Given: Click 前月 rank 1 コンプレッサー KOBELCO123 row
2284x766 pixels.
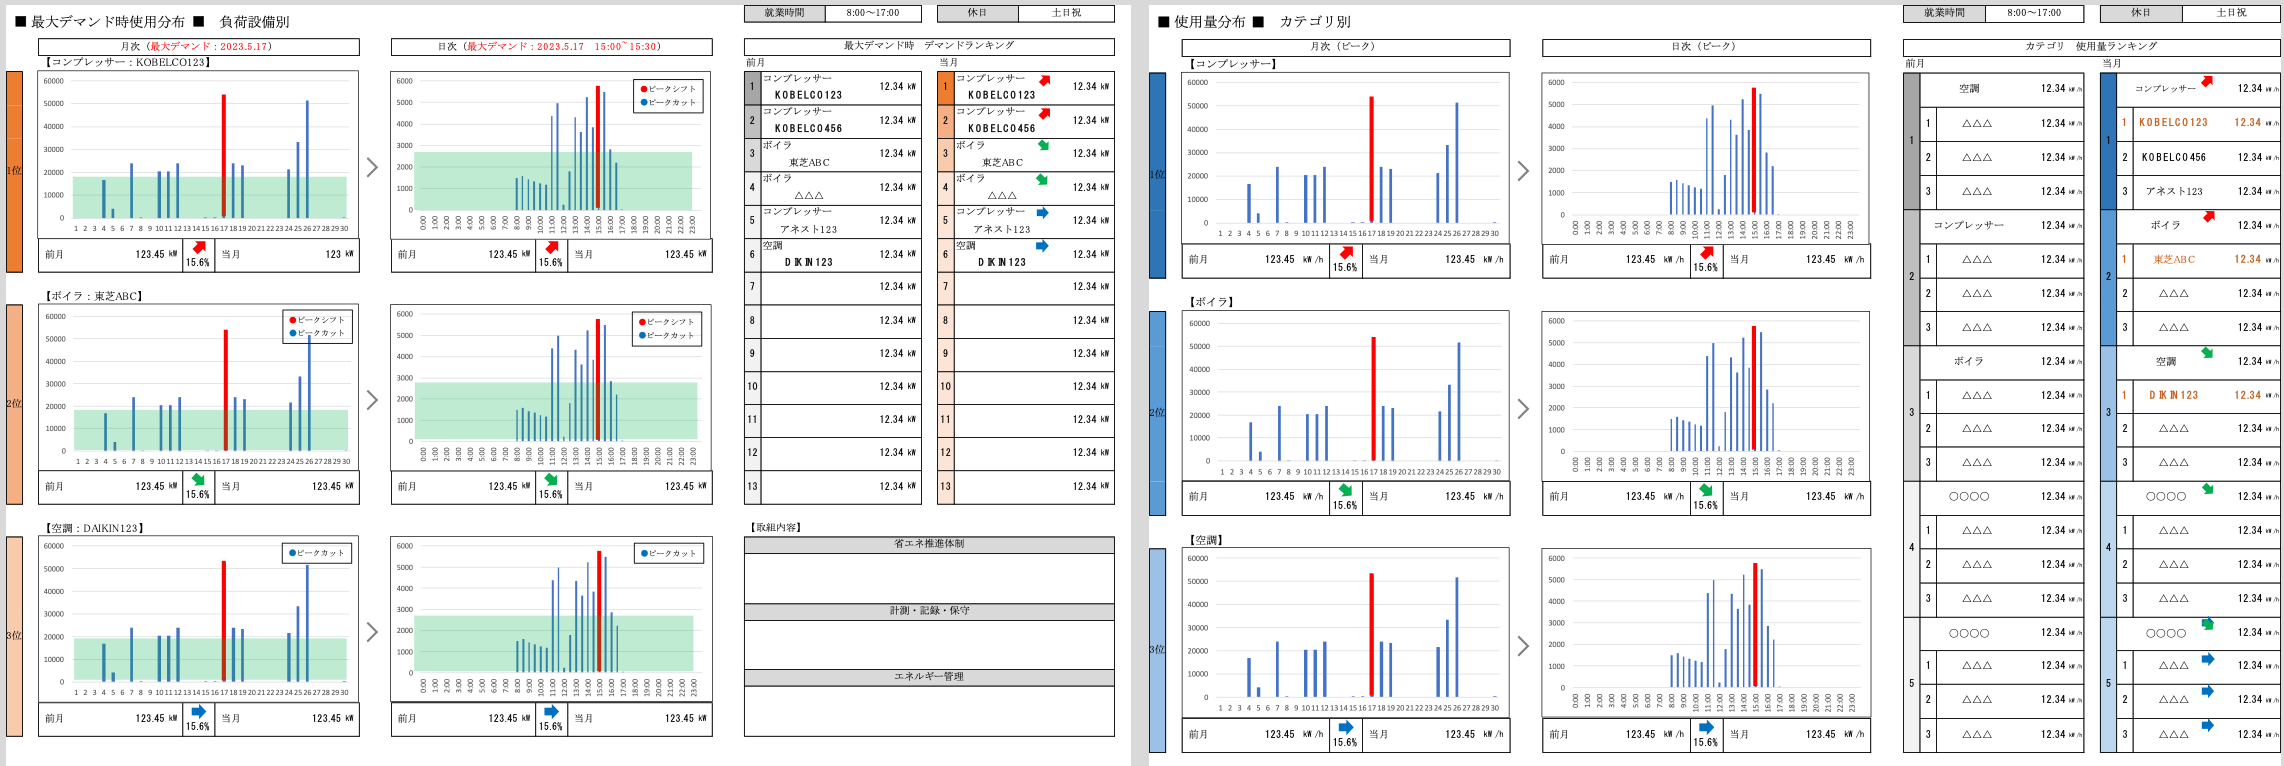Looking at the screenshot, I should click(x=832, y=87).
